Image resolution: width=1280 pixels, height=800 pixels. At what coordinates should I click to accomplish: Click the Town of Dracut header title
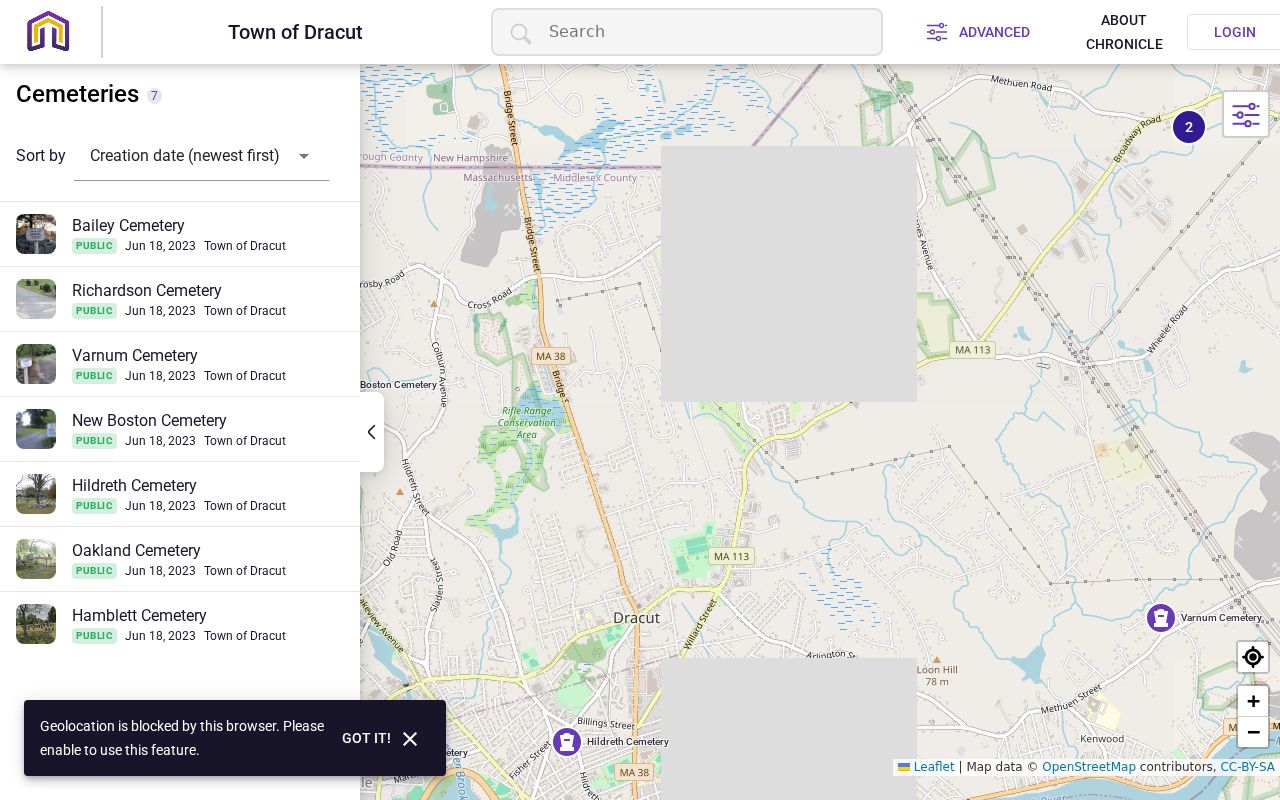(295, 32)
